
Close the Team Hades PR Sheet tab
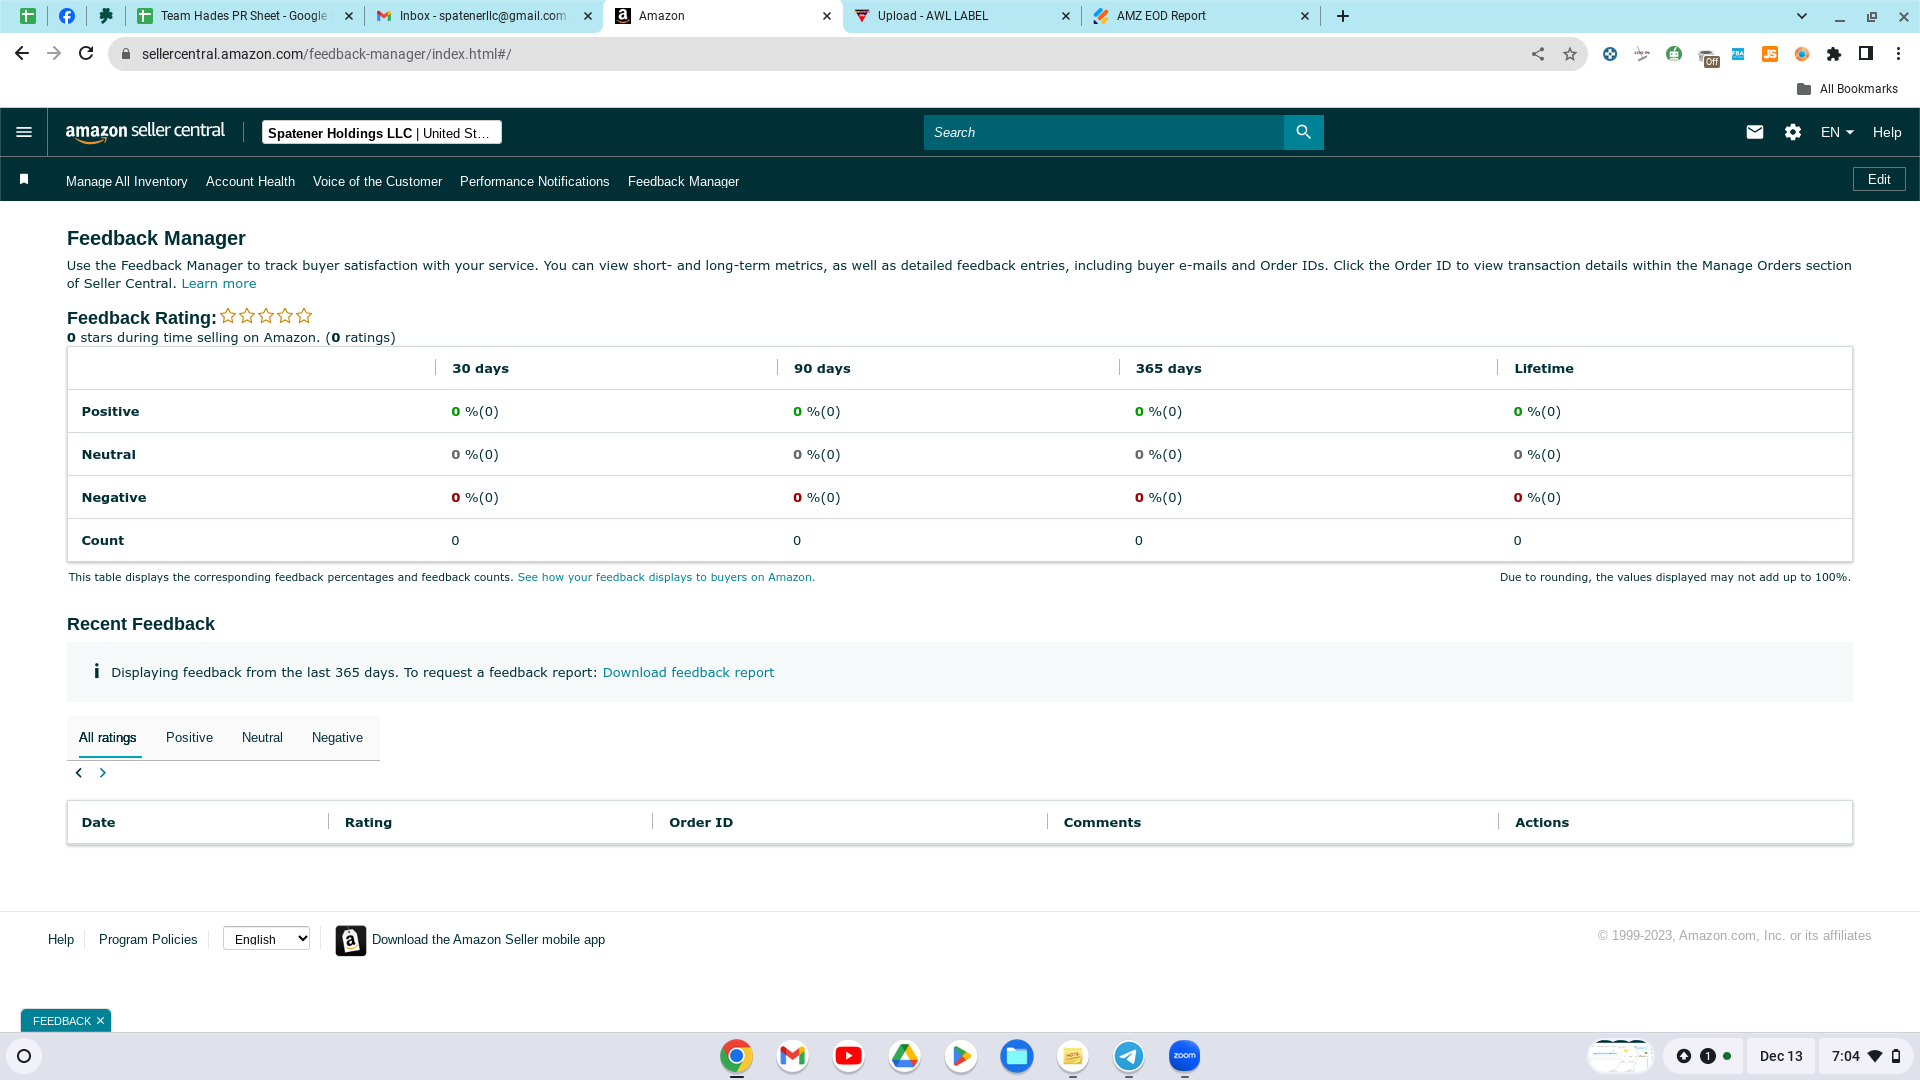348,16
